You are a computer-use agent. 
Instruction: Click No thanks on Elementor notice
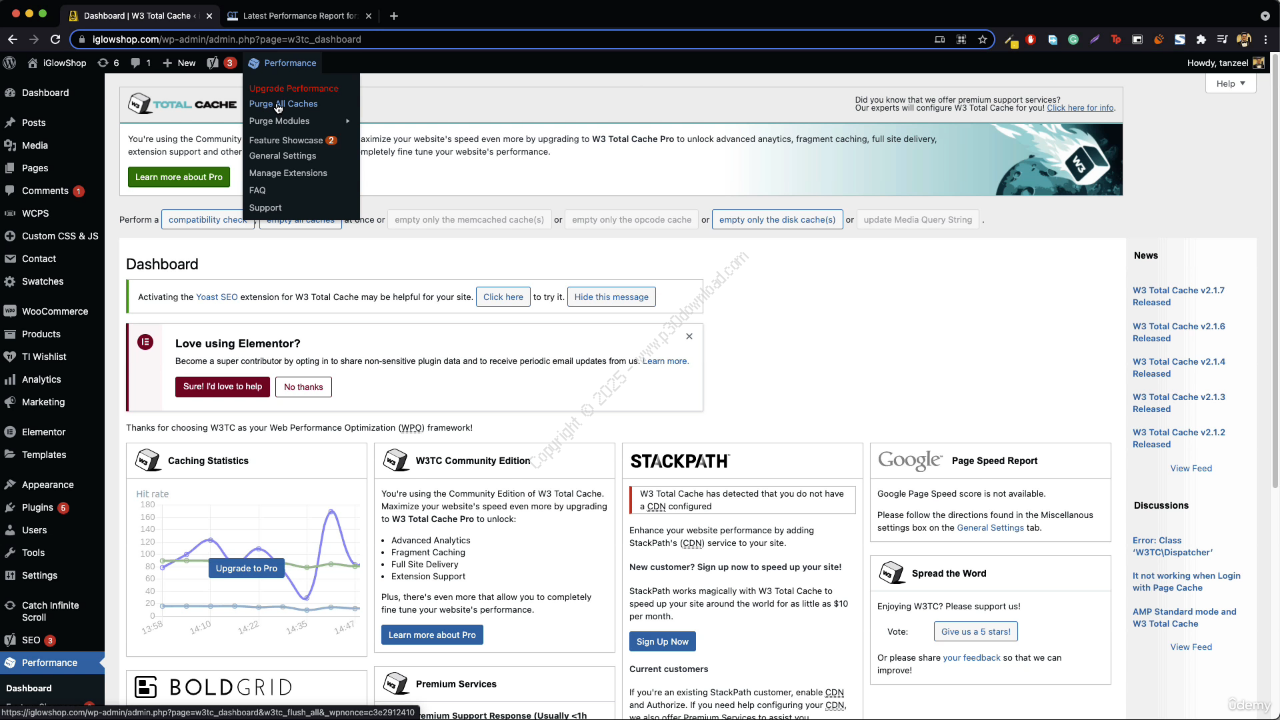point(303,387)
